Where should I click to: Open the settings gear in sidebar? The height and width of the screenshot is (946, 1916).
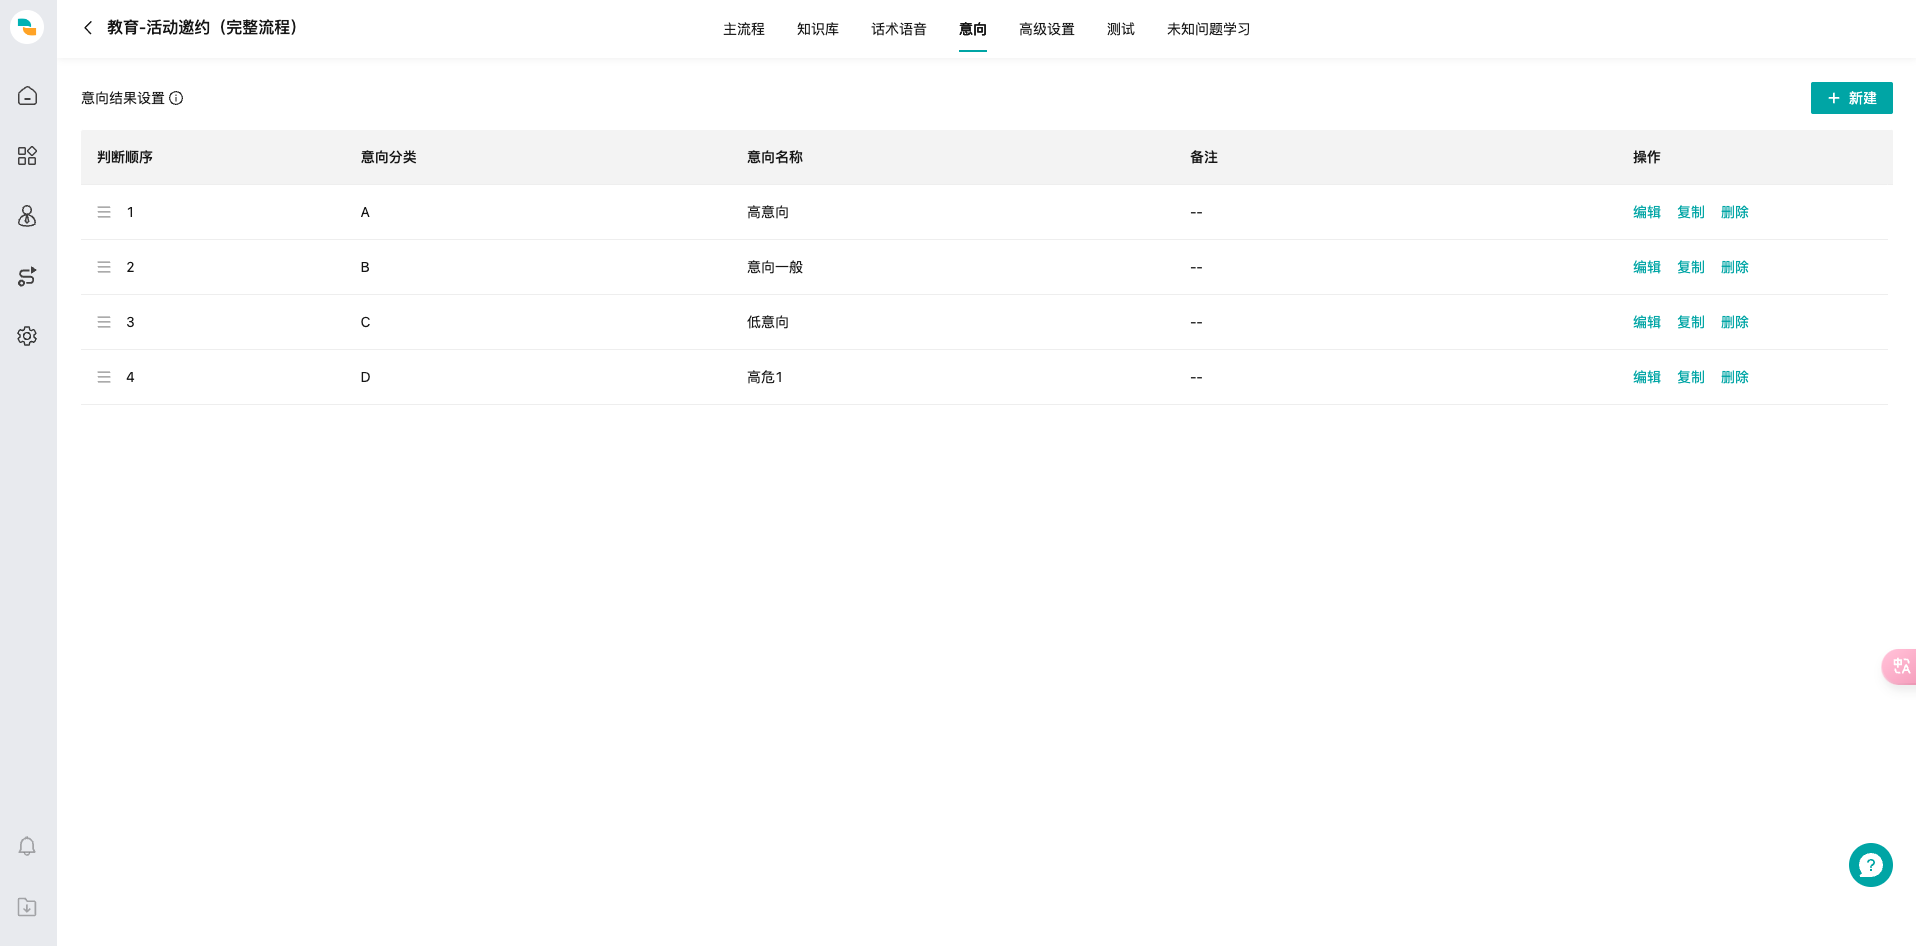click(27, 336)
